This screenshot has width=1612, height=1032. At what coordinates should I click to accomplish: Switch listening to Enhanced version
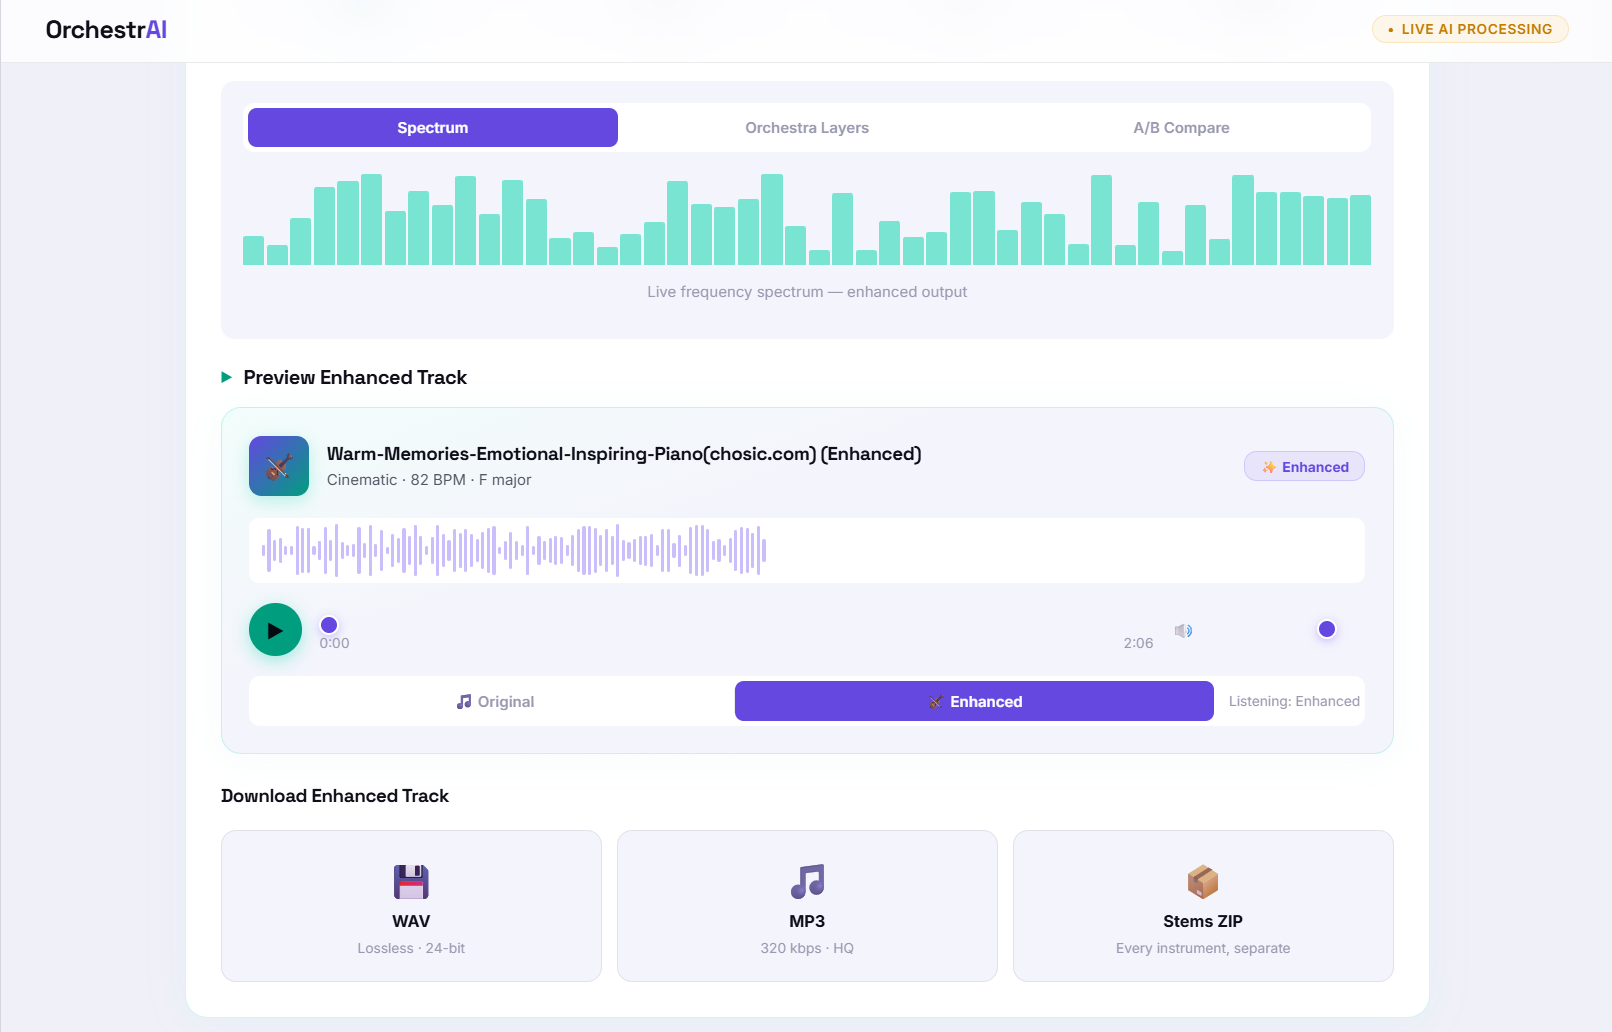[974, 701]
